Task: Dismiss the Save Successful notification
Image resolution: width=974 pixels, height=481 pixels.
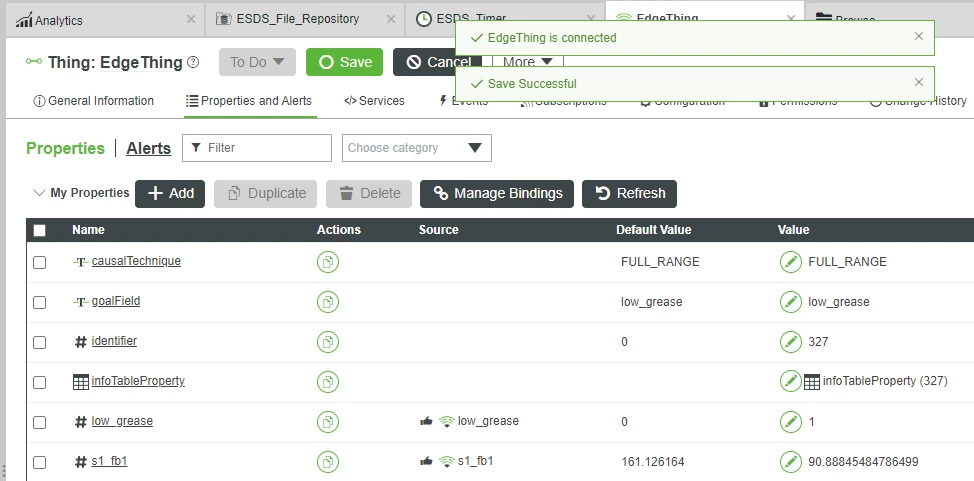Action: click(x=919, y=82)
